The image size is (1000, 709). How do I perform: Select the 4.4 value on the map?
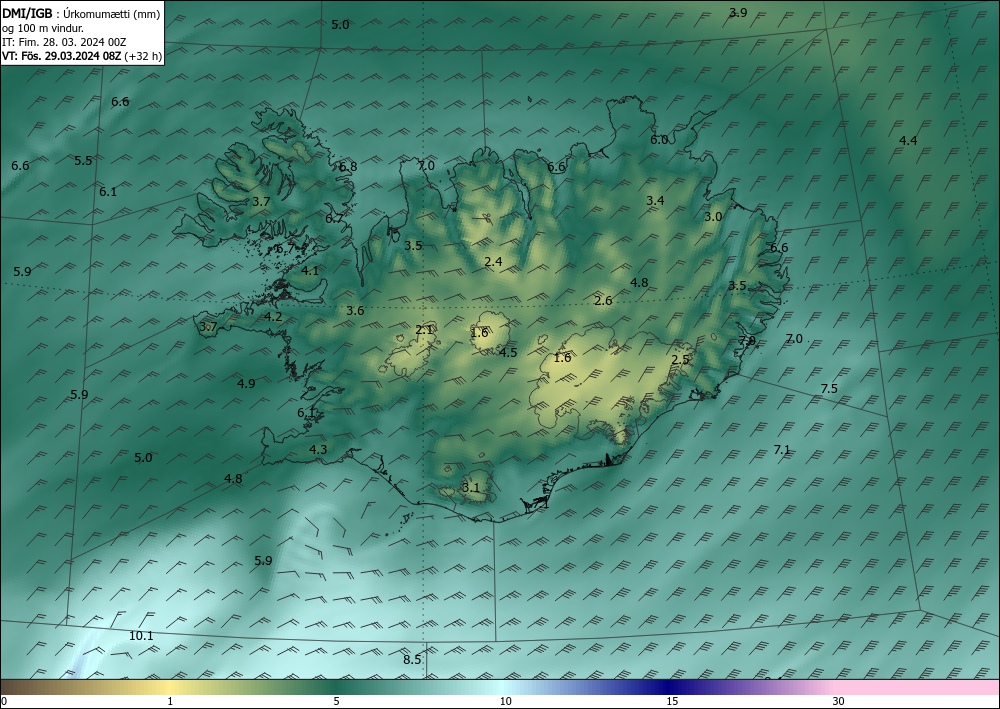click(x=908, y=140)
